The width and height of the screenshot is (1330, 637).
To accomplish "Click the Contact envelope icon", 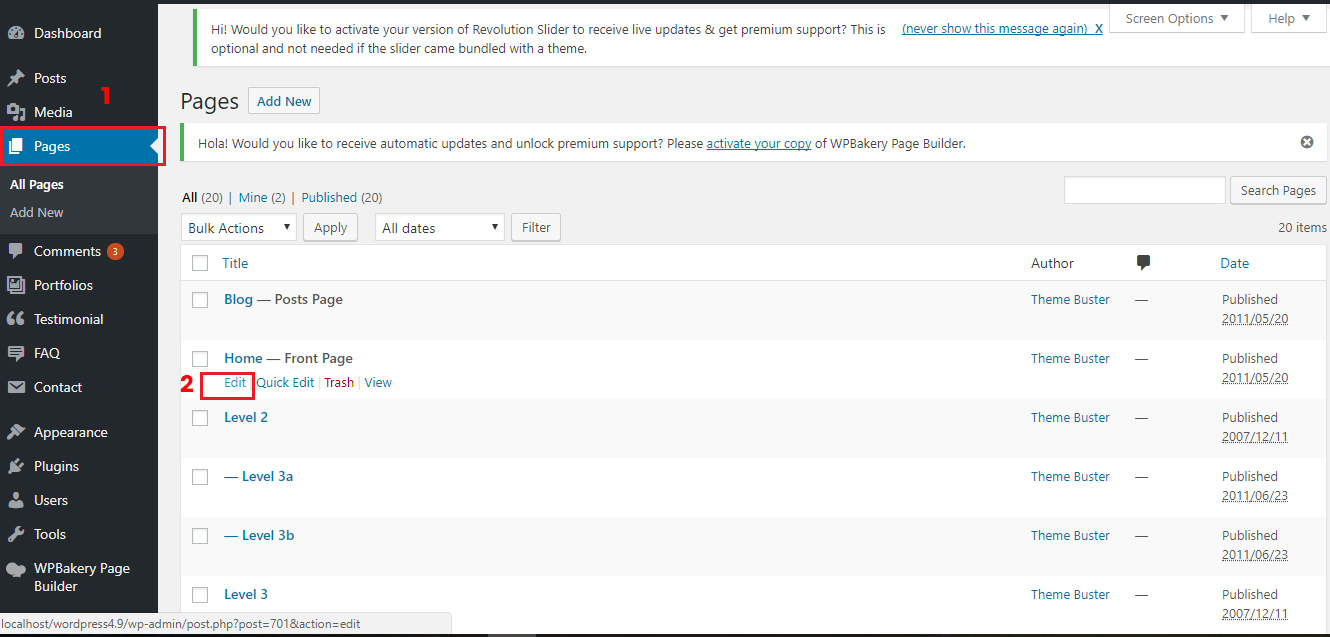I will point(16,387).
